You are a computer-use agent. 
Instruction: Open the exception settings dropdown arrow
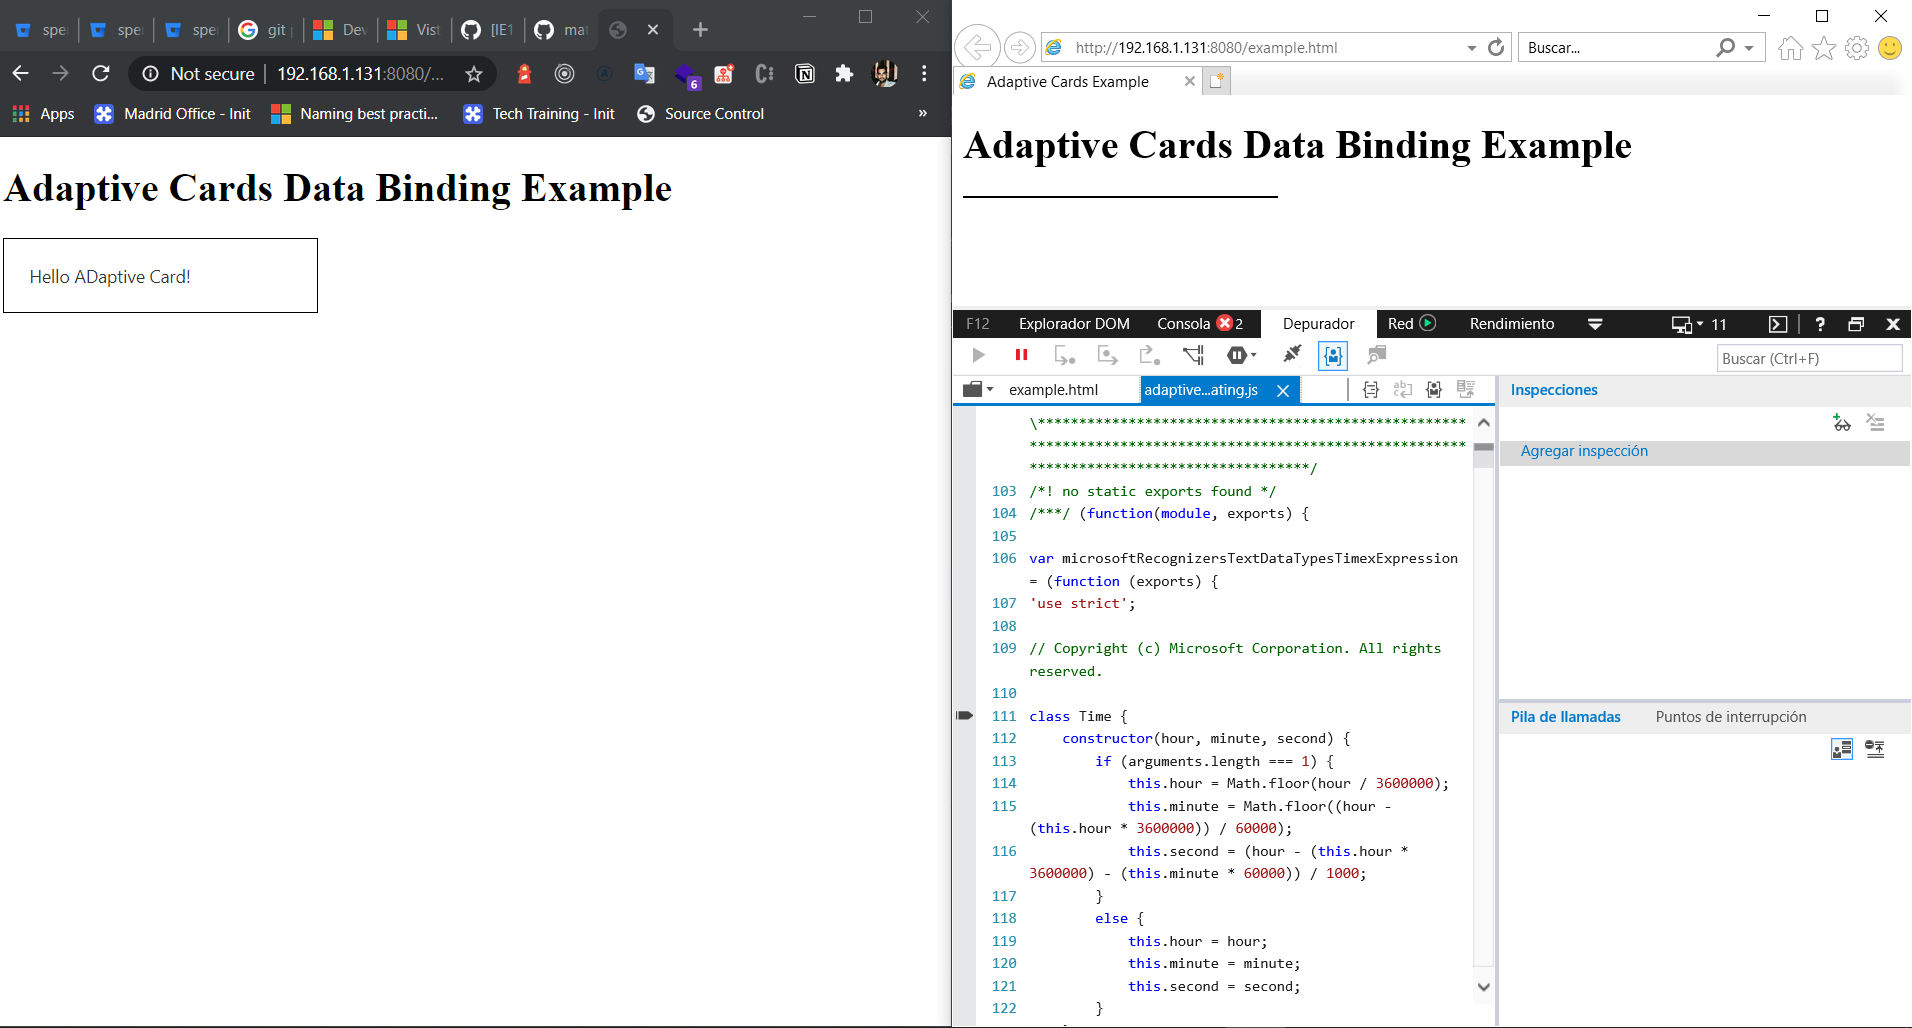tap(1253, 355)
